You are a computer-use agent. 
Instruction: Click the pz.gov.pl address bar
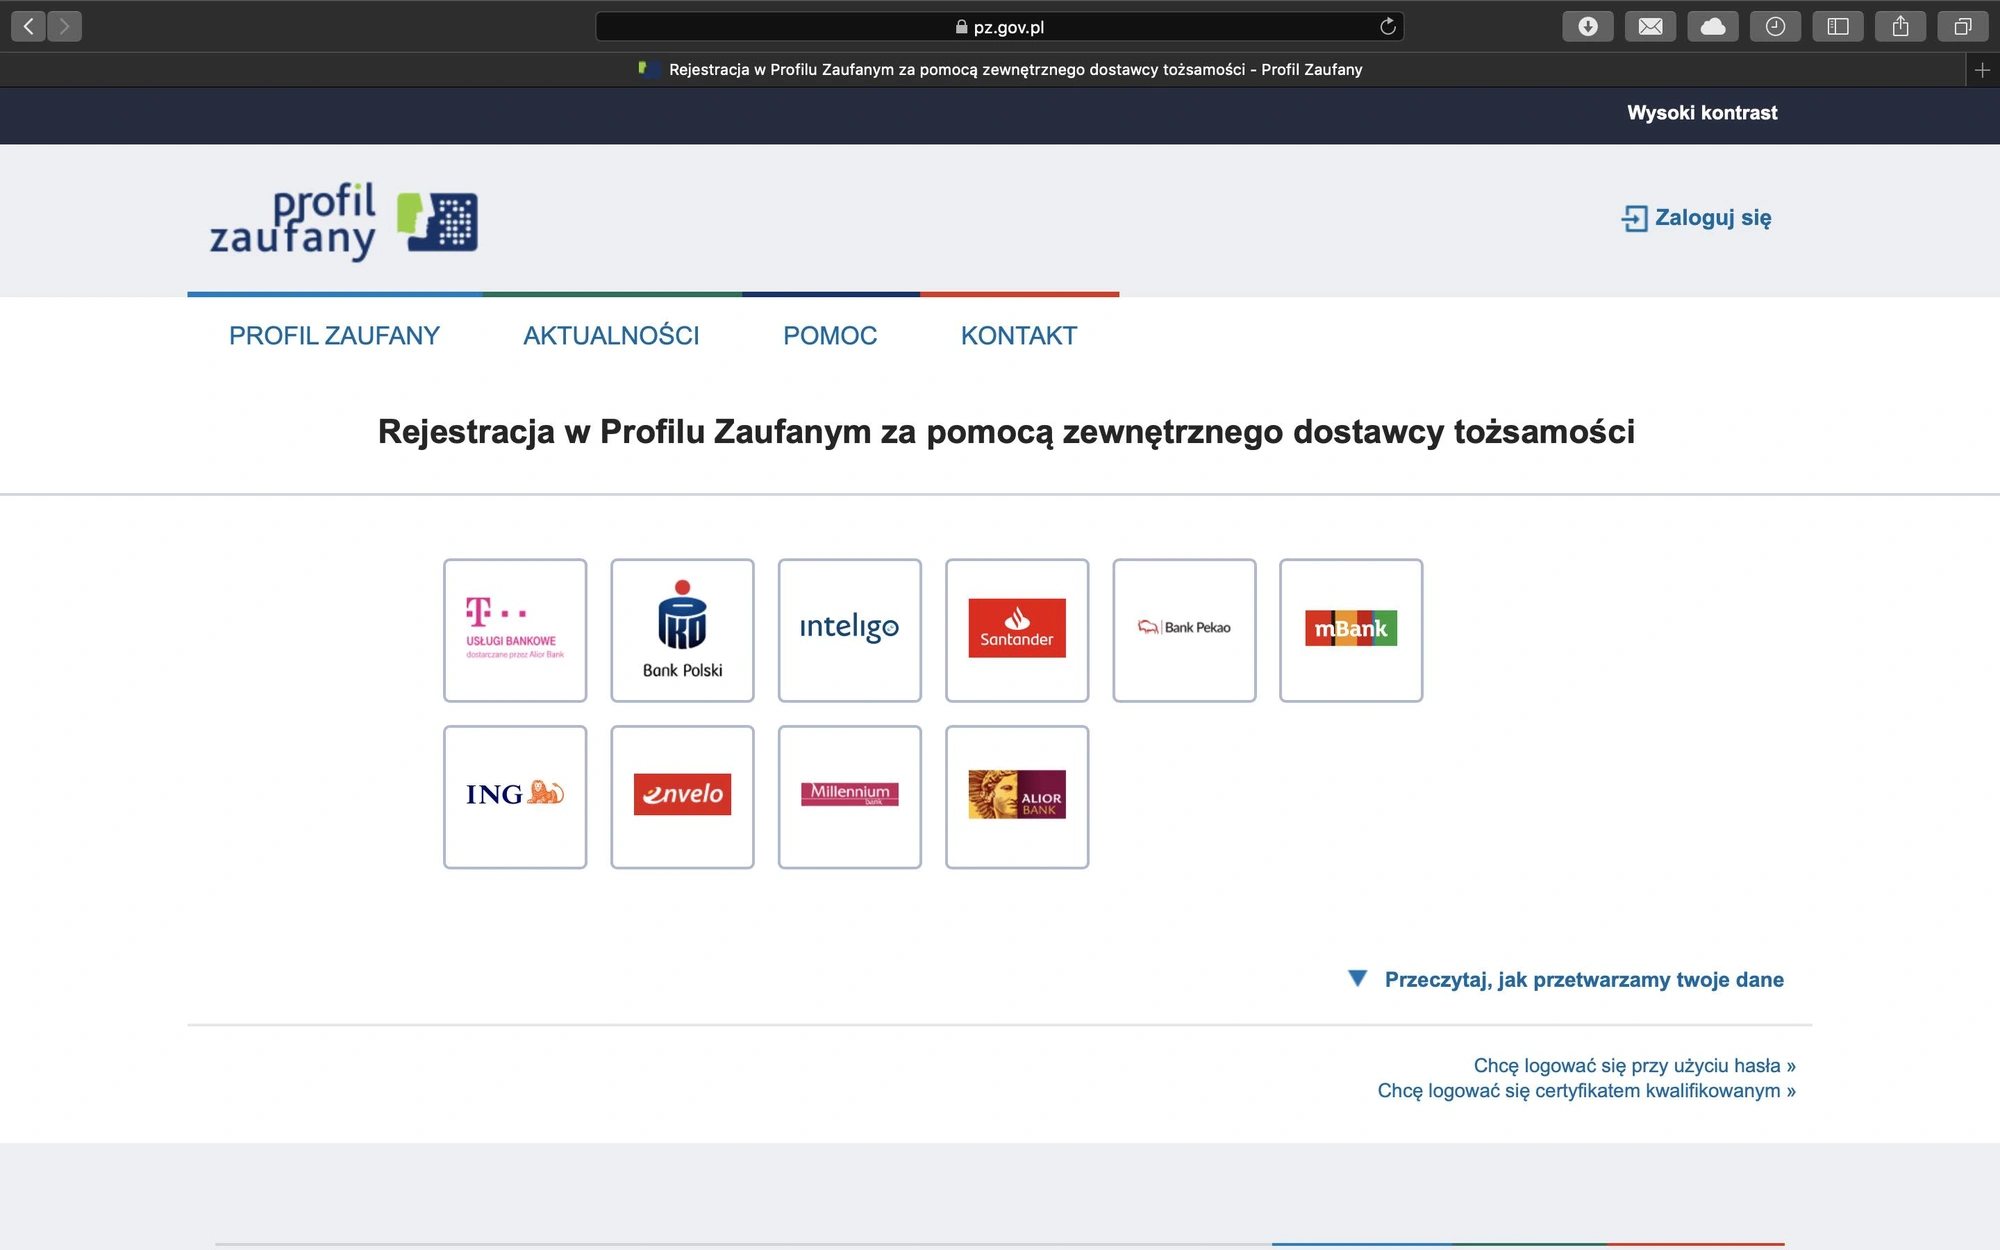point(999,27)
